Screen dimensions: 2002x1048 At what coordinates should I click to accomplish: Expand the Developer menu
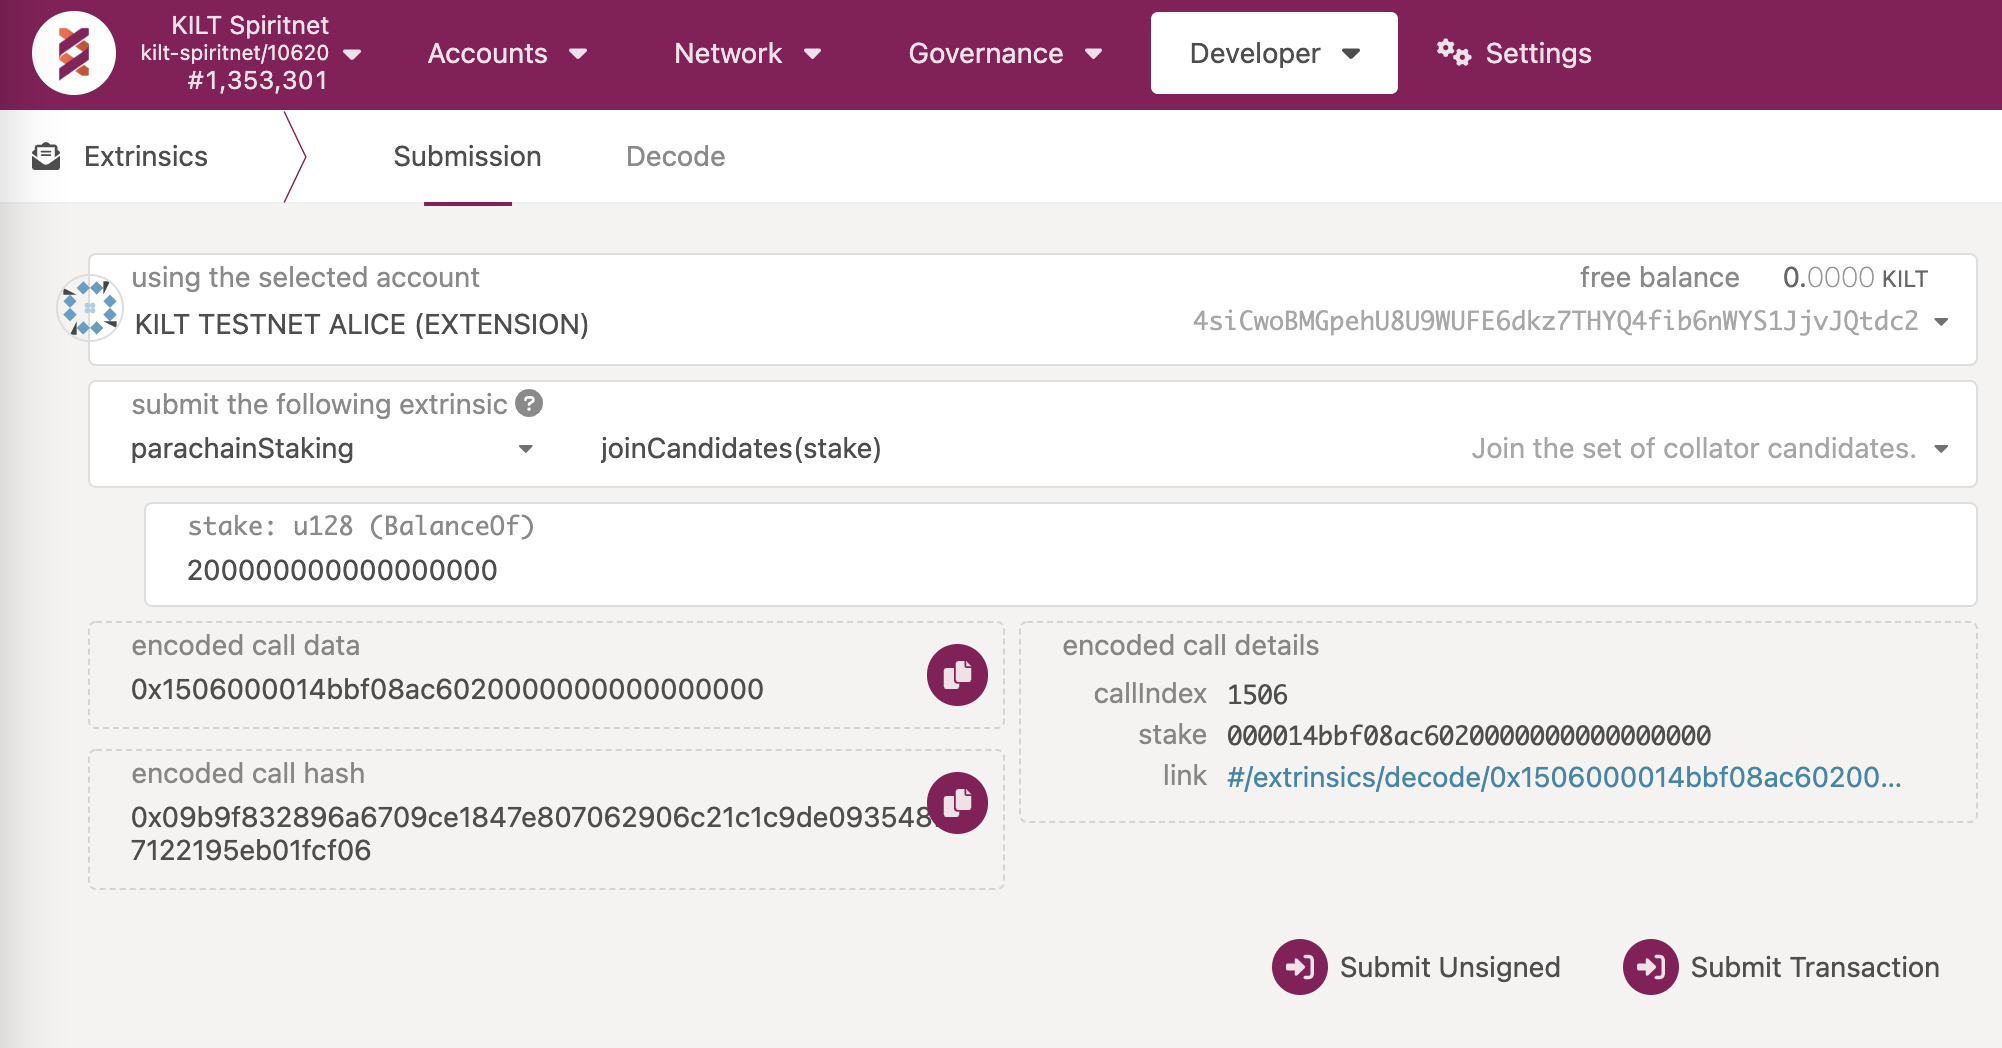click(x=1273, y=54)
